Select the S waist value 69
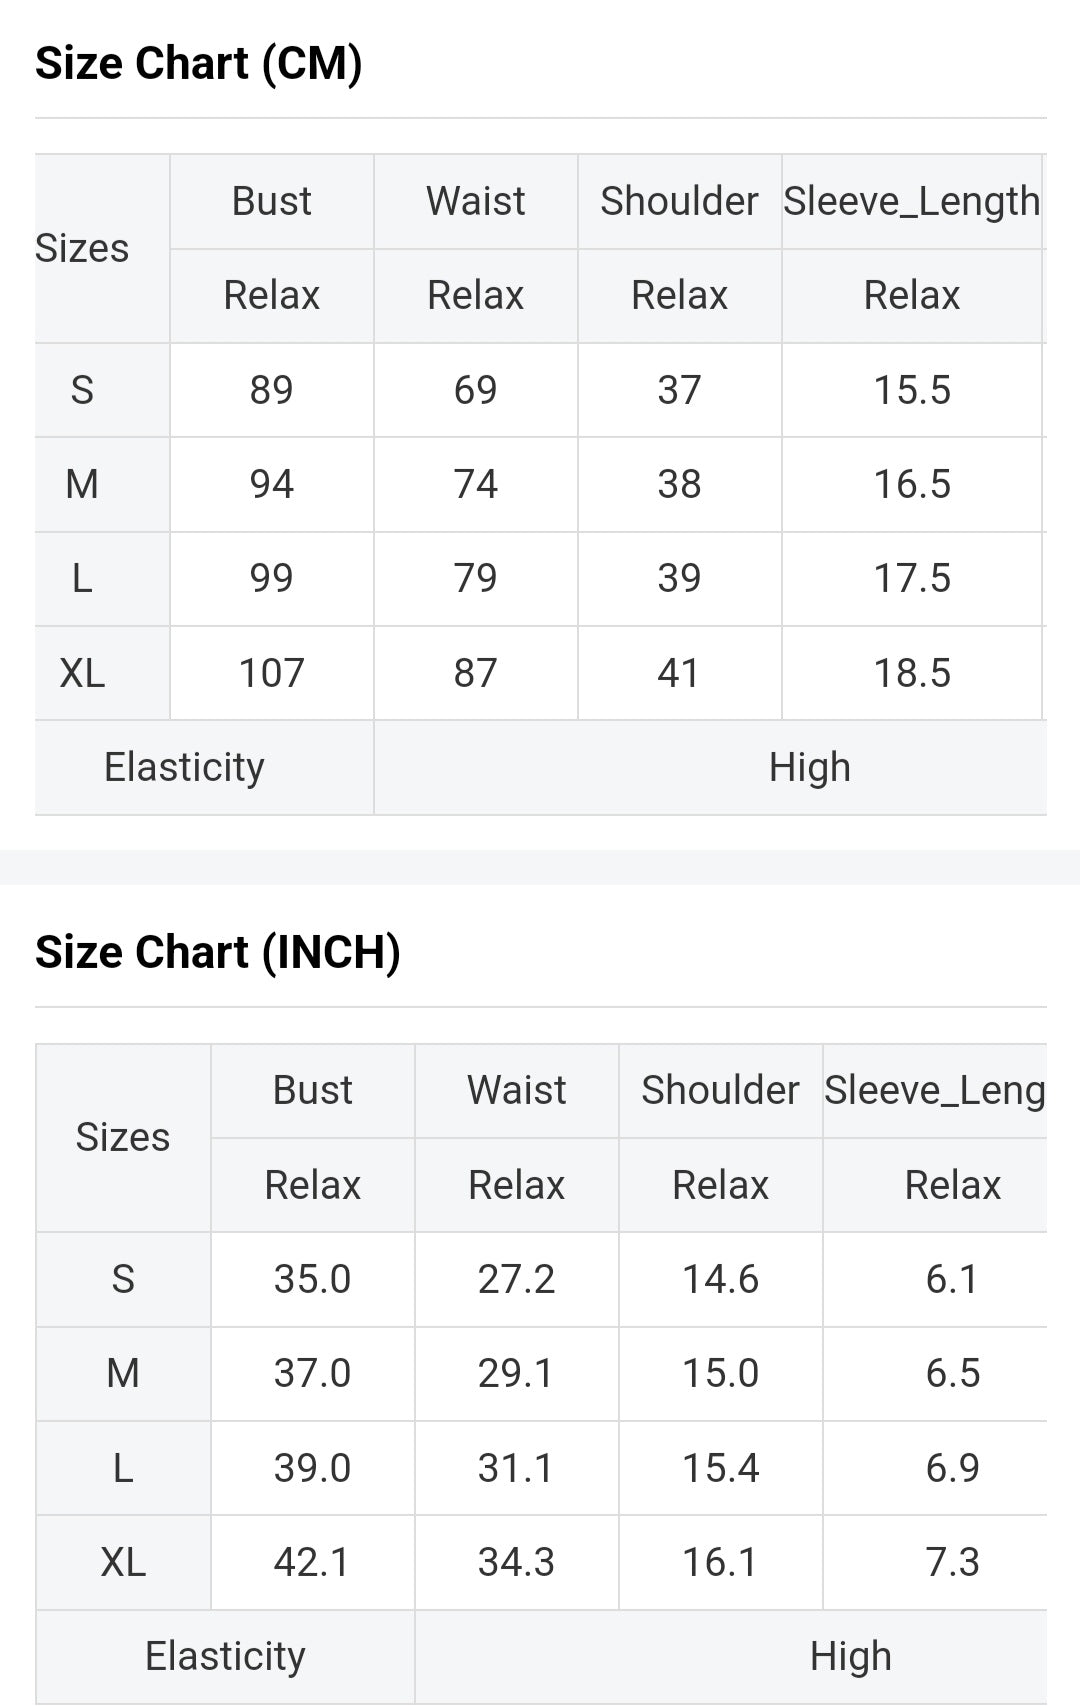Viewport: 1080px width, 1706px height. point(475,390)
